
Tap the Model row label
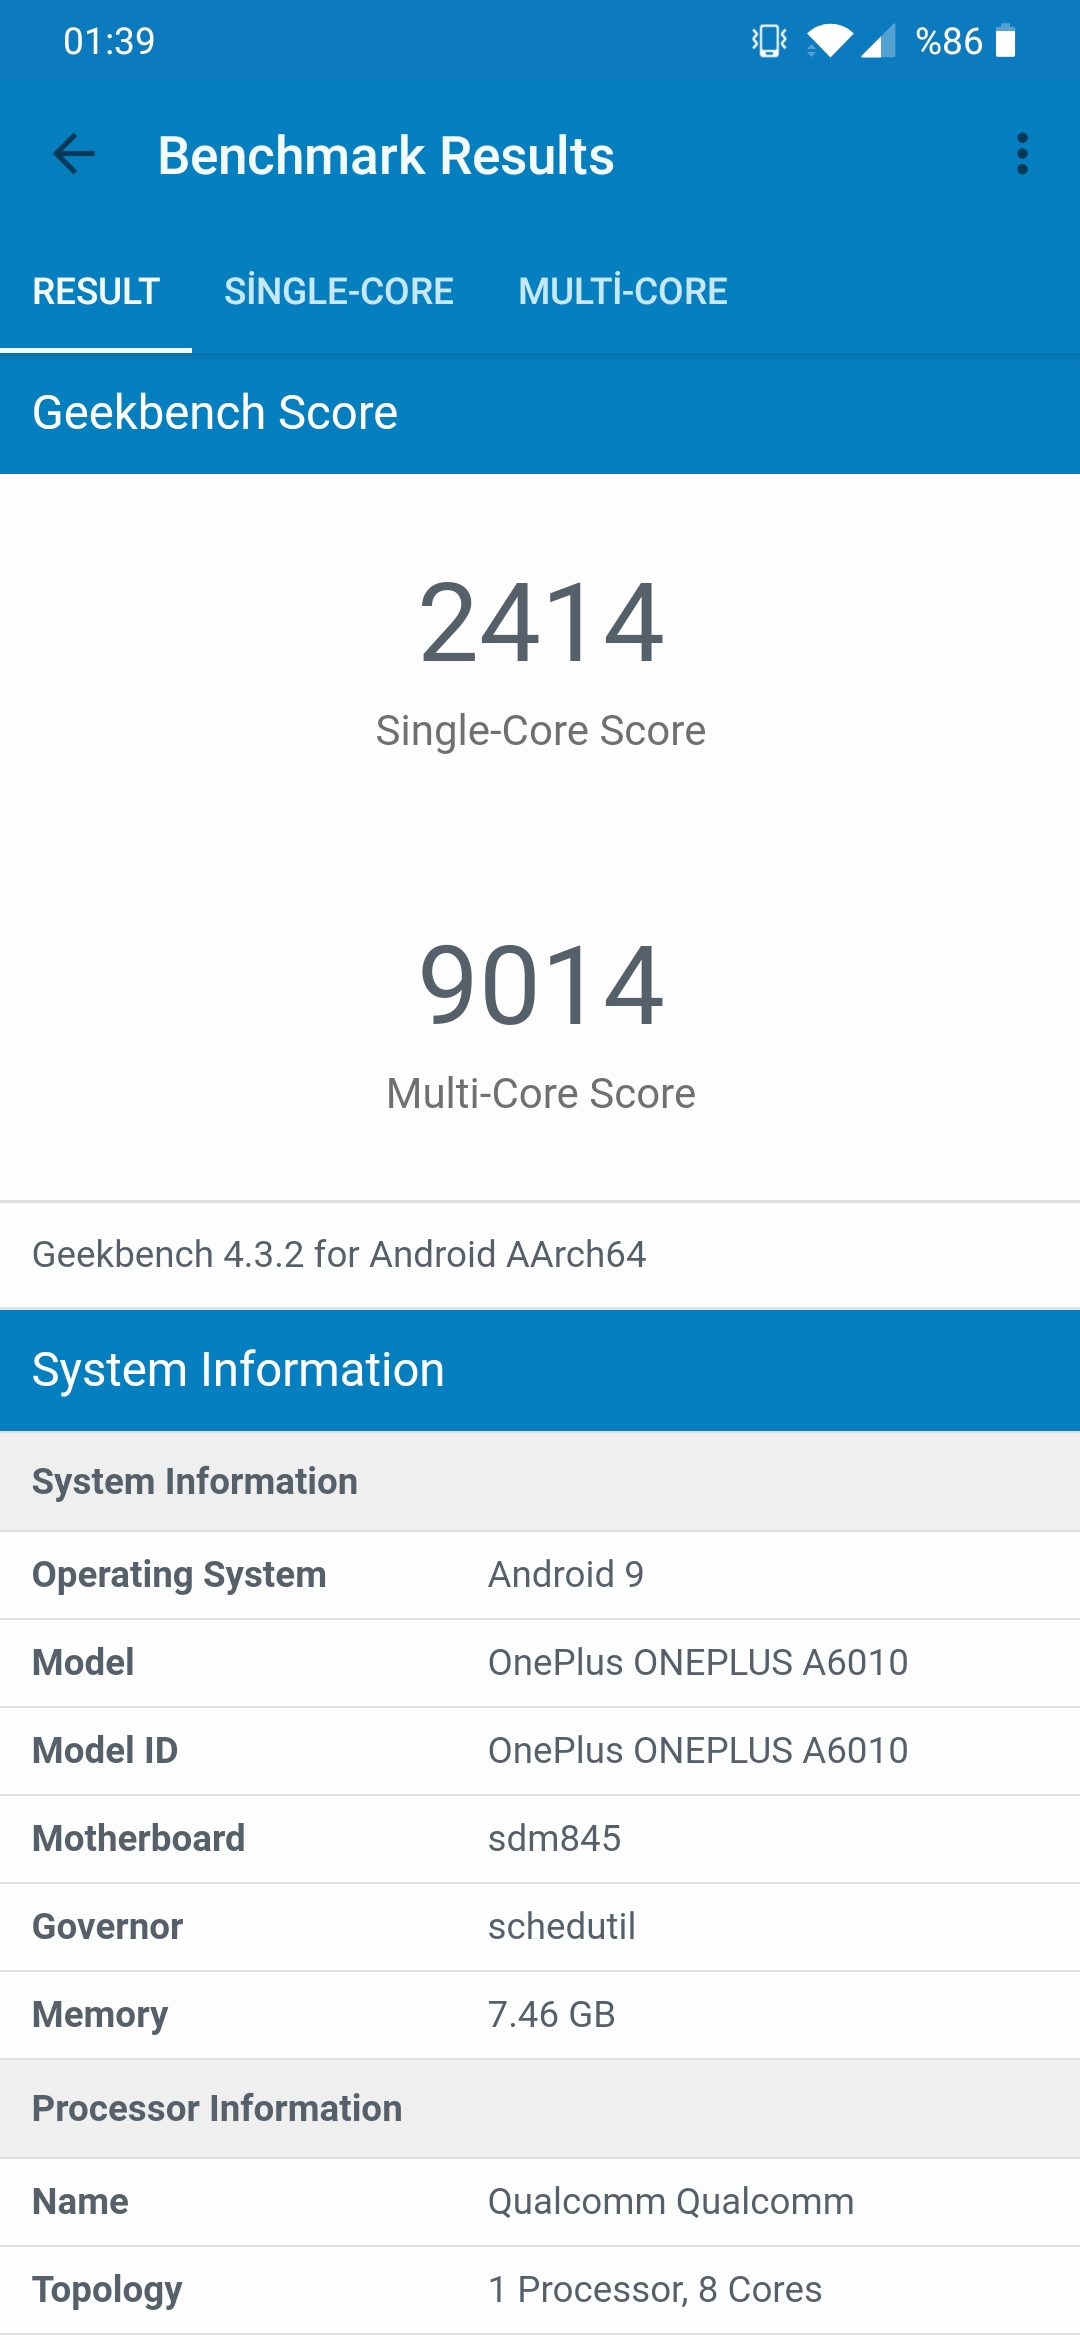click(x=83, y=1662)
